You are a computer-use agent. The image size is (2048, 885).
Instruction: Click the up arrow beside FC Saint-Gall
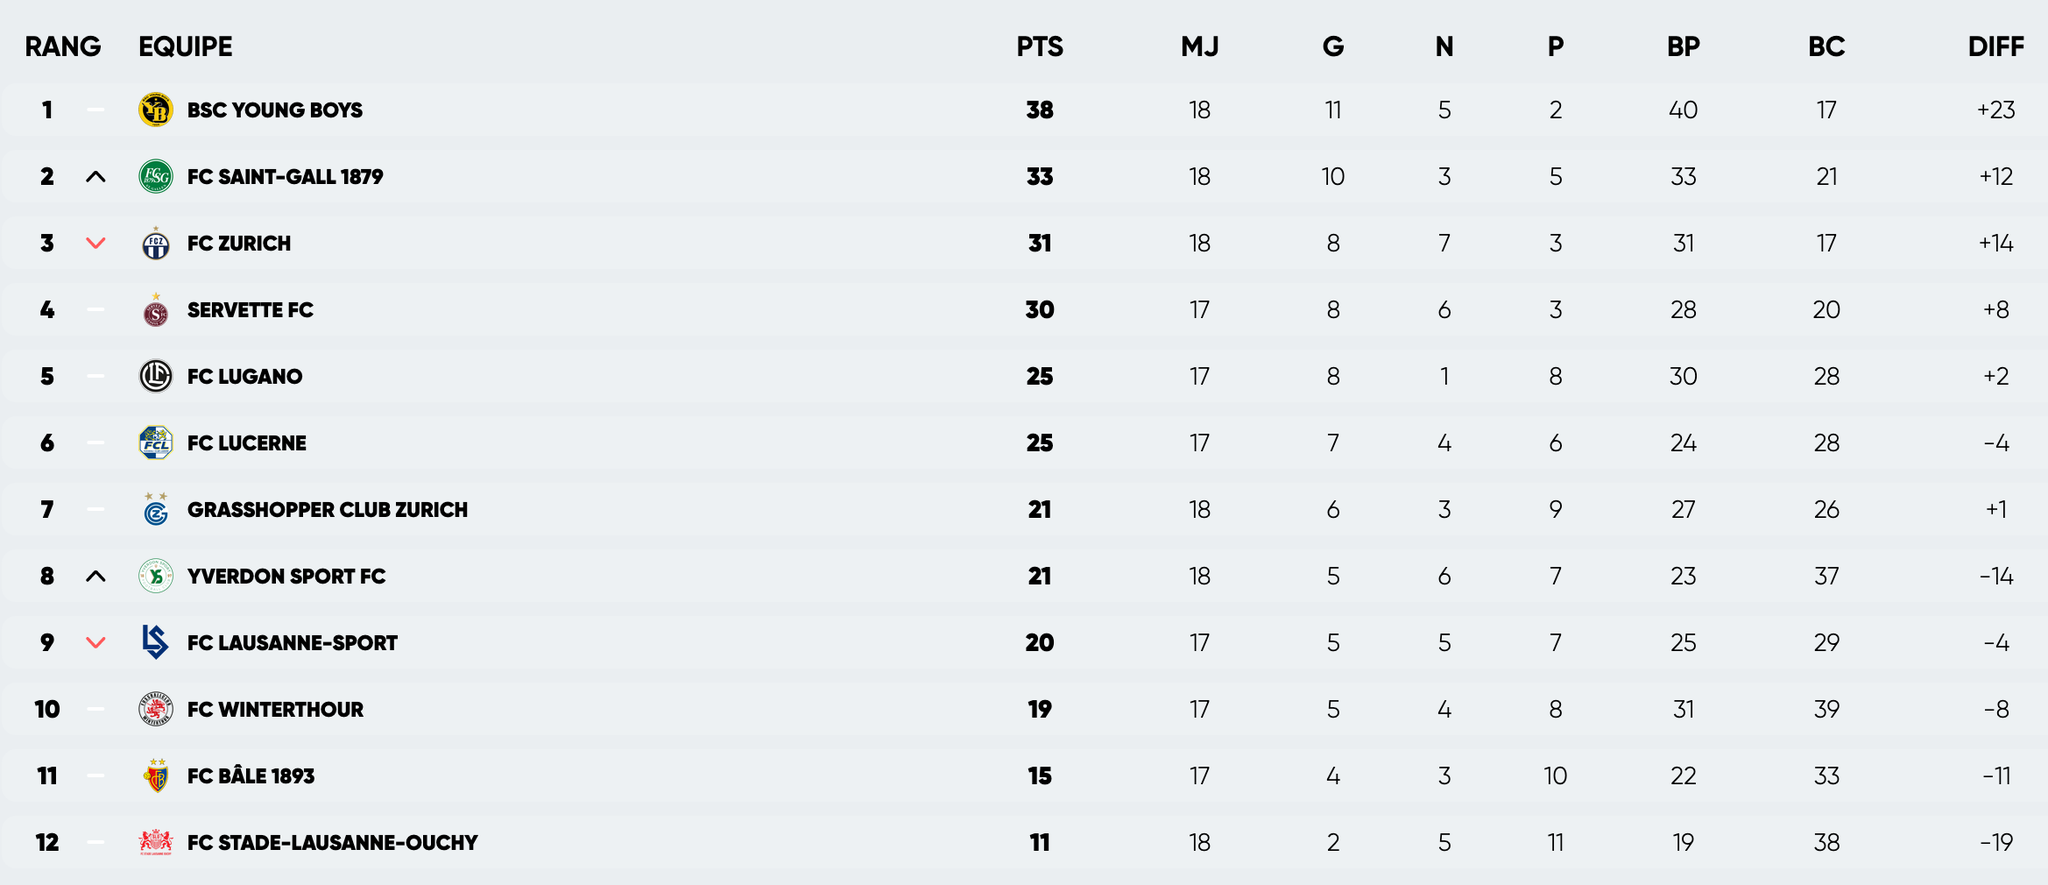pyautogui.click(x=95, y=177)
